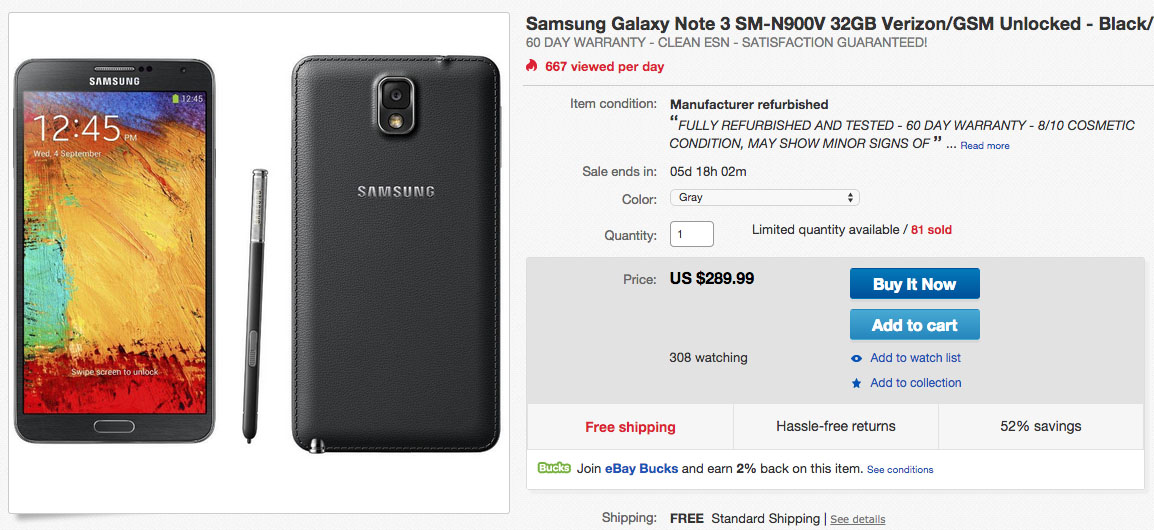Add item to watch list link
The image size is (1154, 530).
click(x=915, y=358)
